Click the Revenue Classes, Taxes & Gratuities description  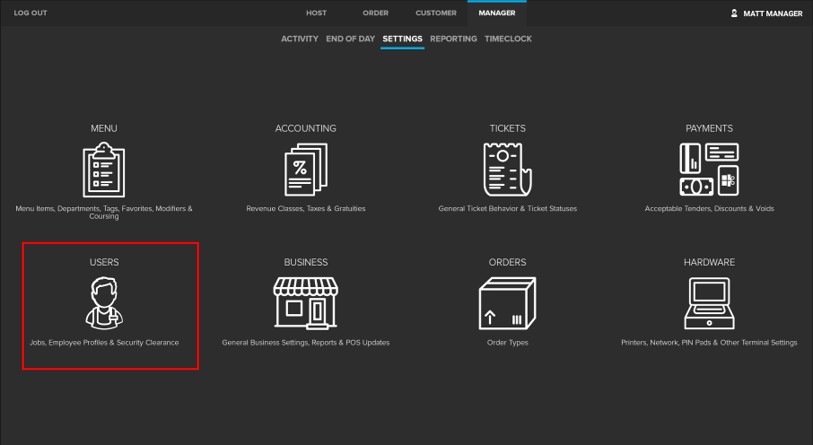(x=305, y=209)
